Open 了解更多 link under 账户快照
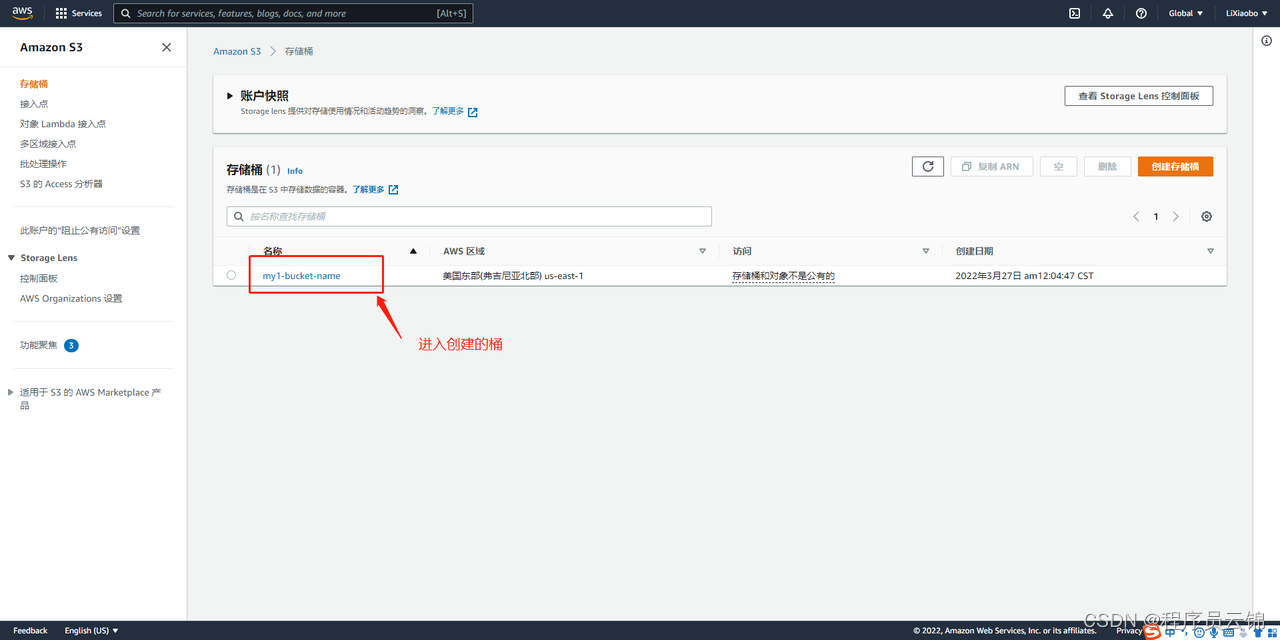This screenshot has width=1280, height=640. coord(455,112)
